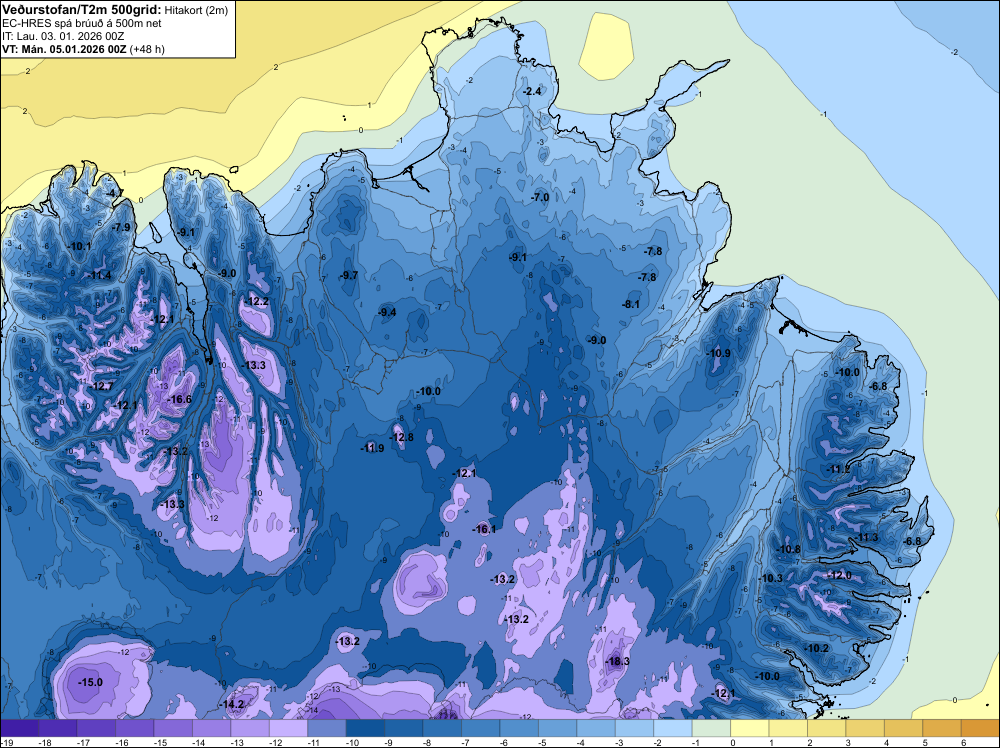
Task: Click the -11.2 temperature value
Action: pos(838,469)
